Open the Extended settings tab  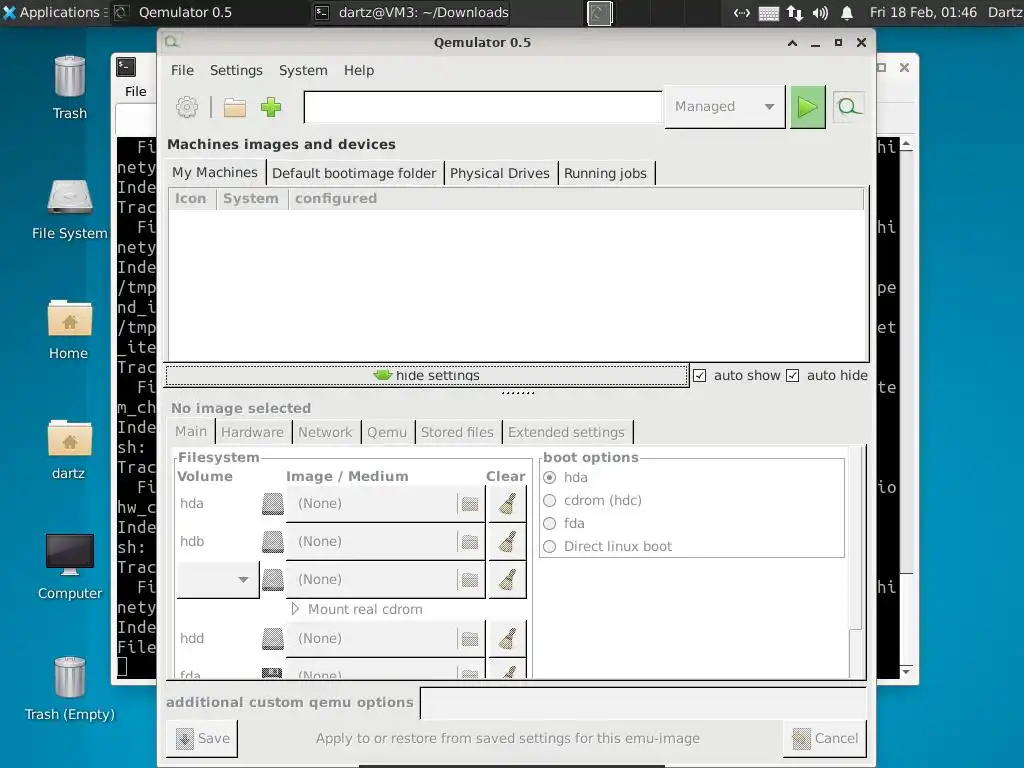566,432
